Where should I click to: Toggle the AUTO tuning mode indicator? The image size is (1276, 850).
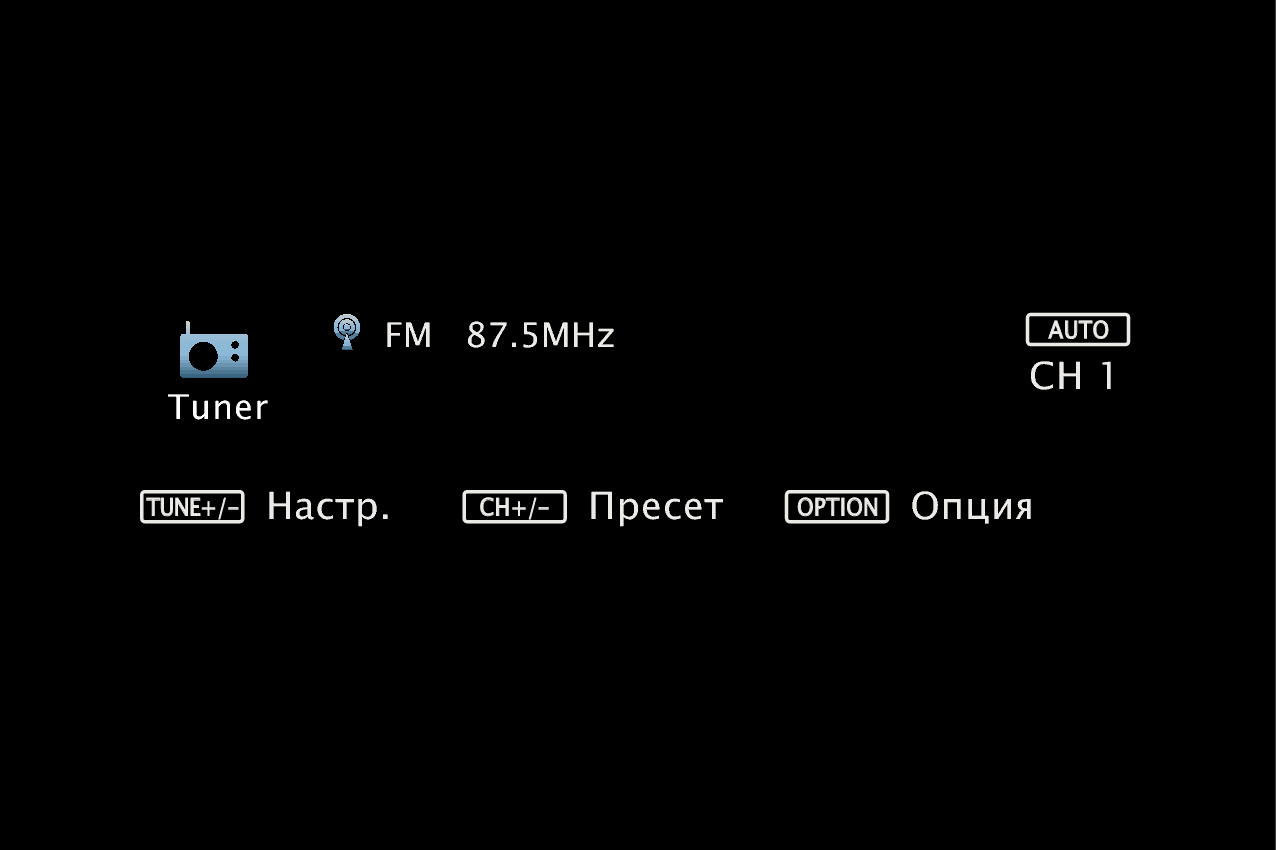(x=1078, y=330)
